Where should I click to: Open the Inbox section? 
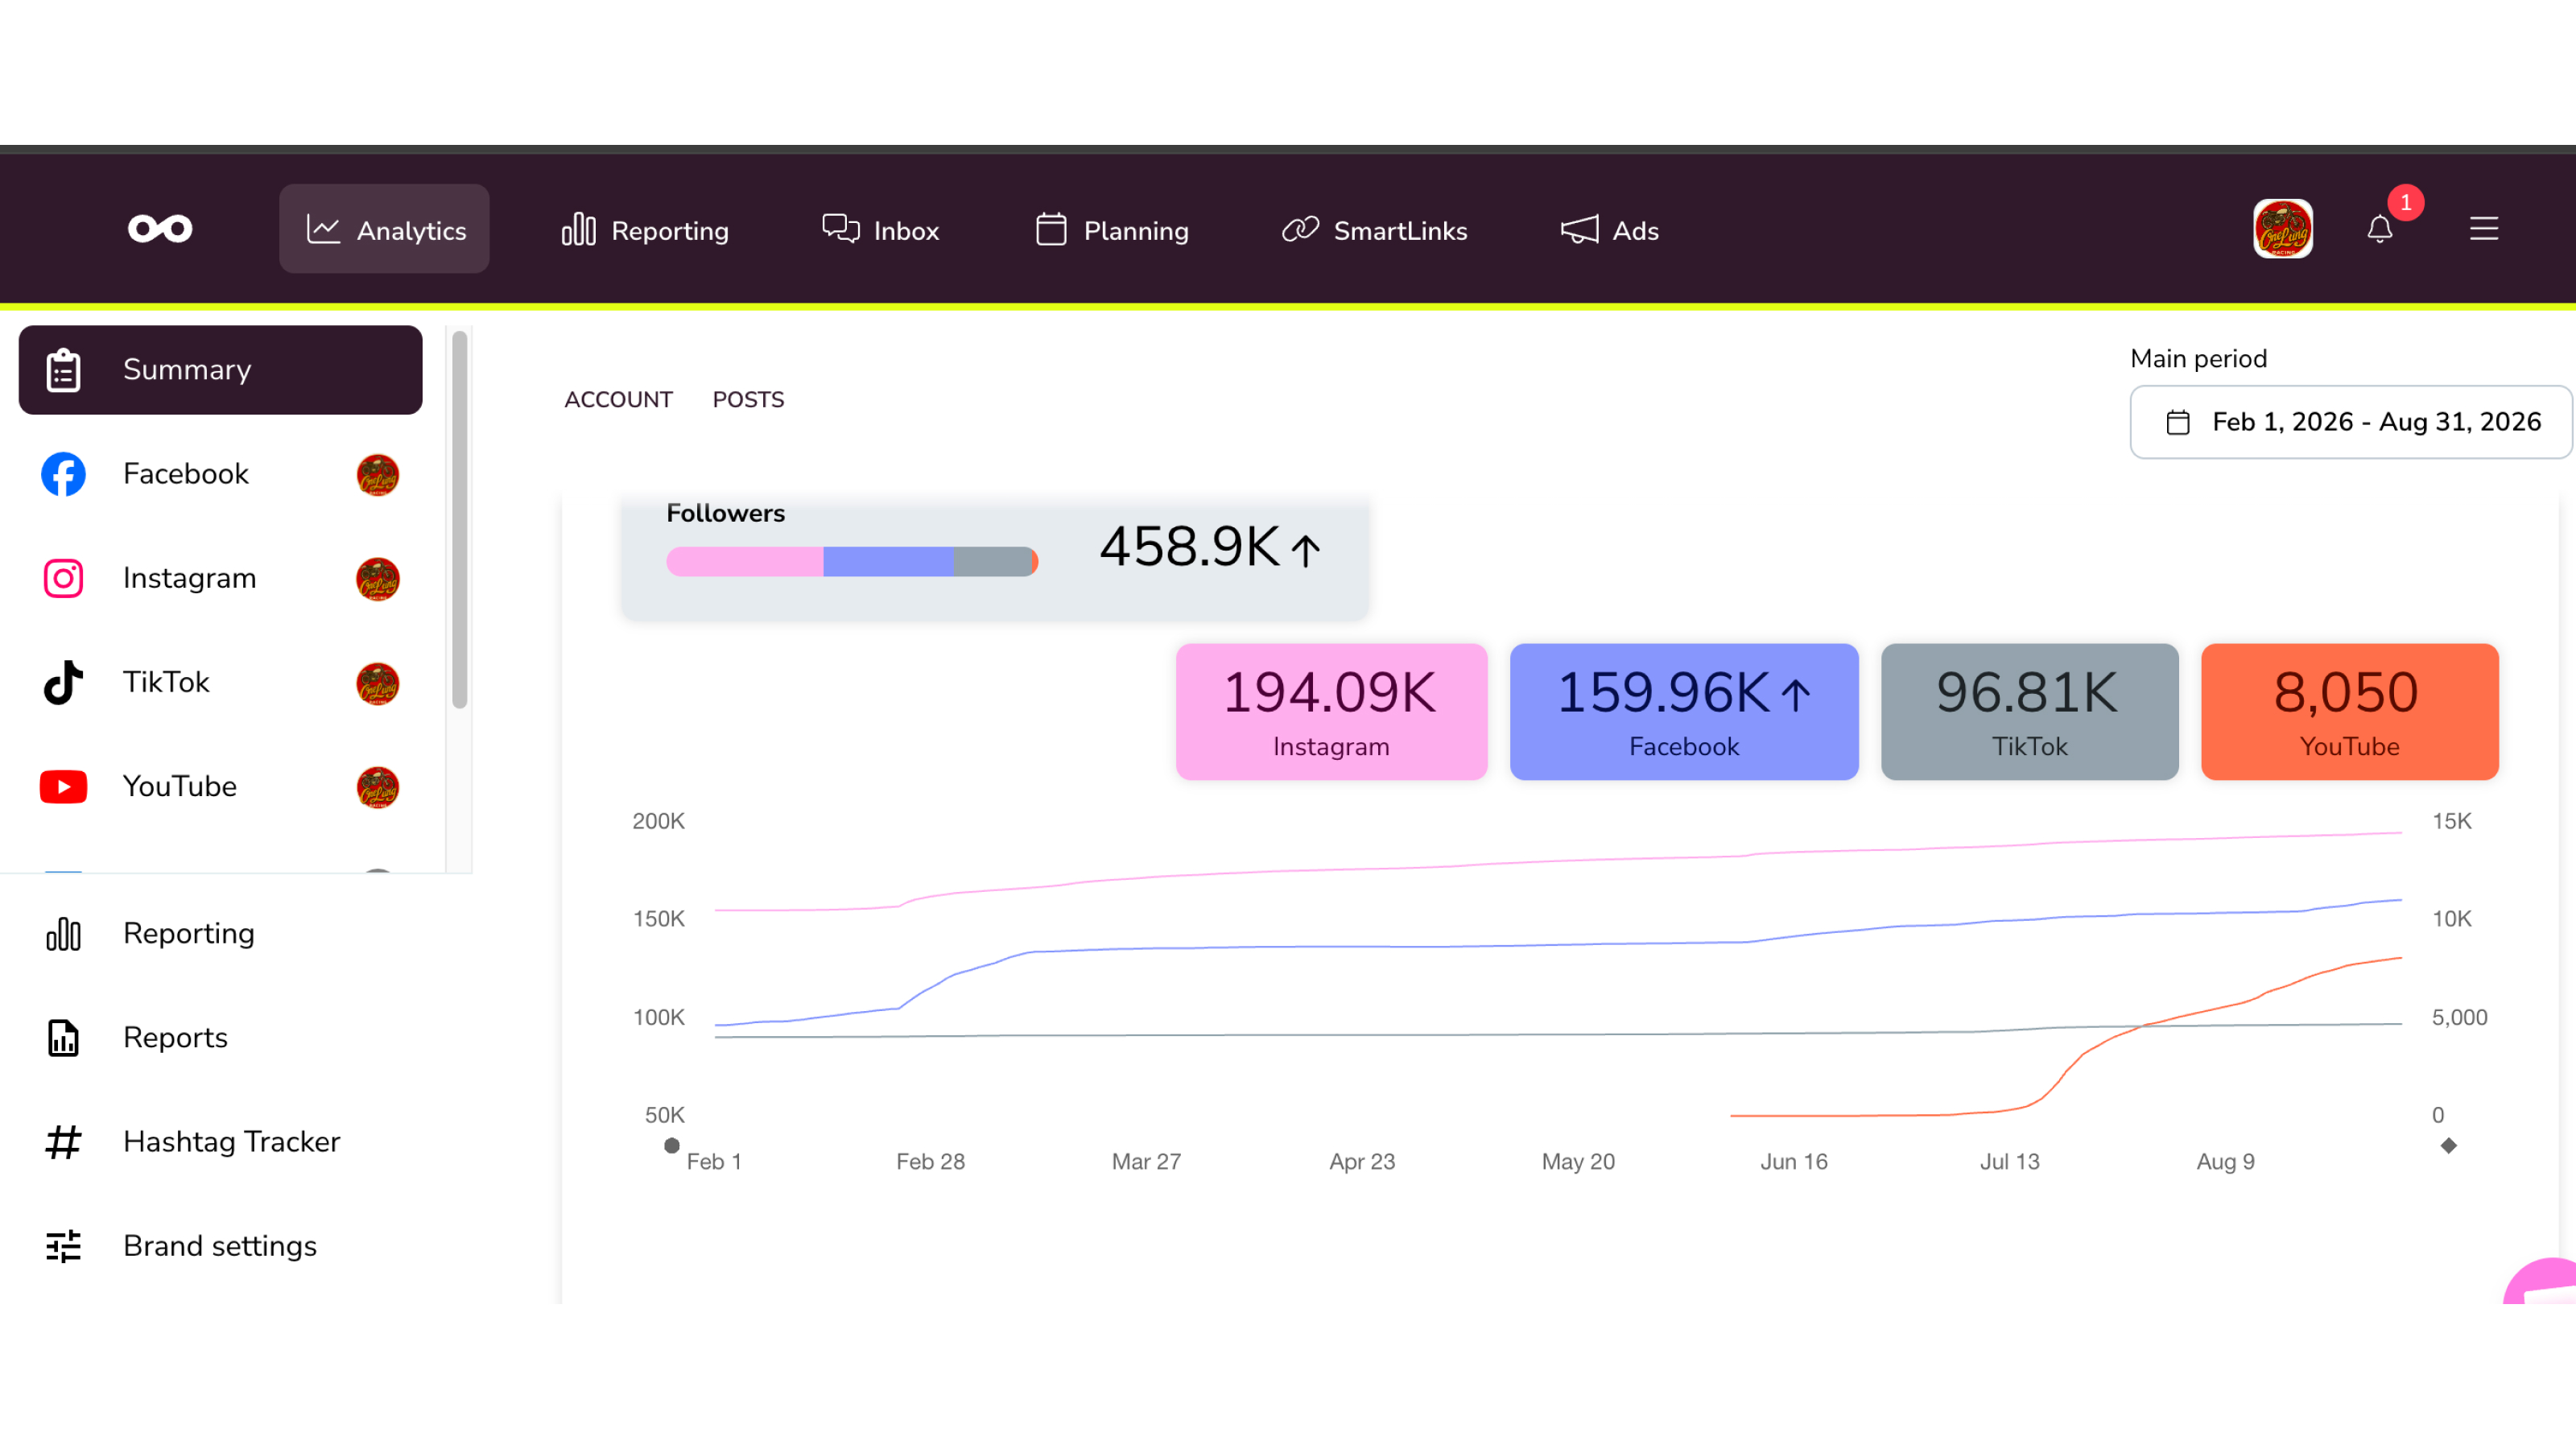(x=881, y=230)
